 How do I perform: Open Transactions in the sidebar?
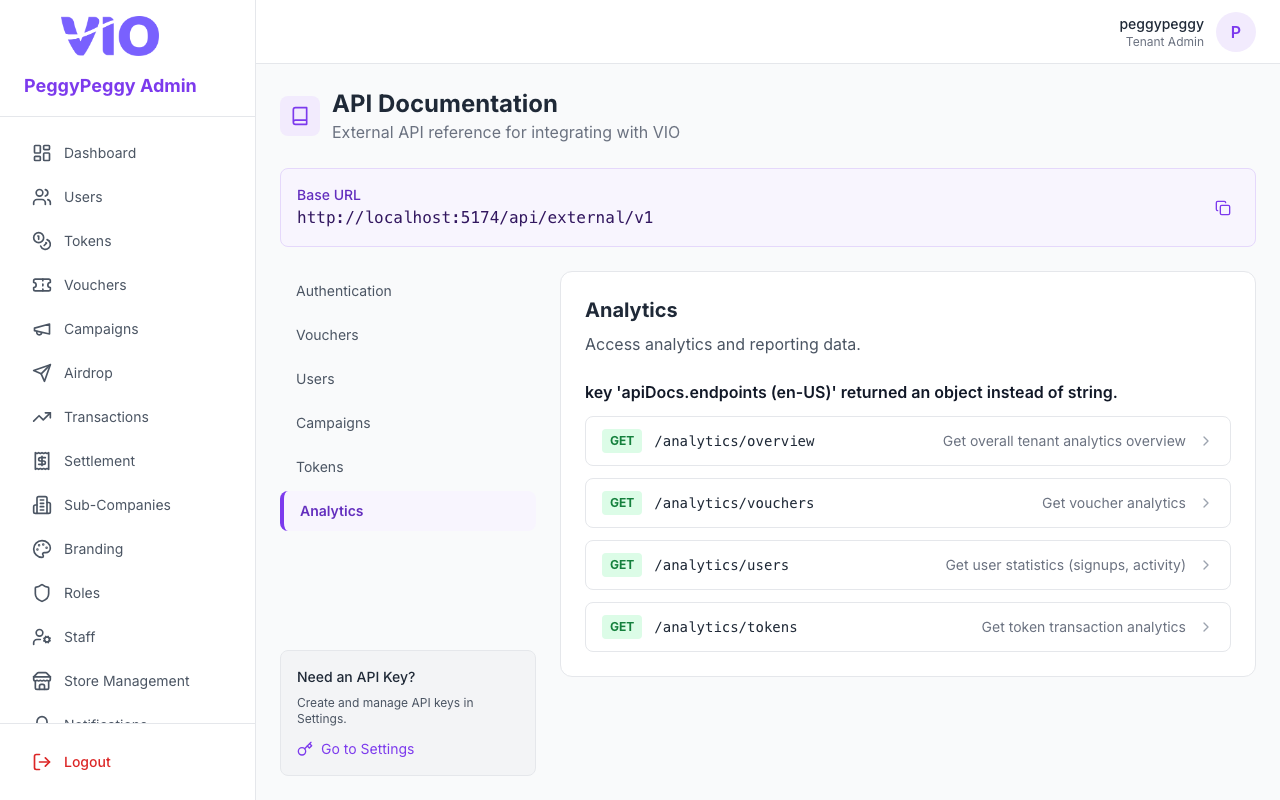127,417
